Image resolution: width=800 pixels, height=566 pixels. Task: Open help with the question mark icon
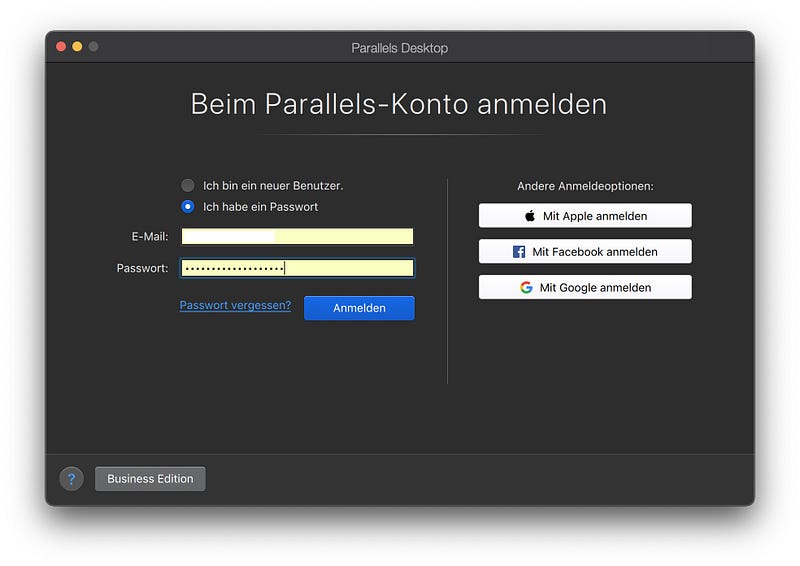pyautogui.click(x=71, y=479)
